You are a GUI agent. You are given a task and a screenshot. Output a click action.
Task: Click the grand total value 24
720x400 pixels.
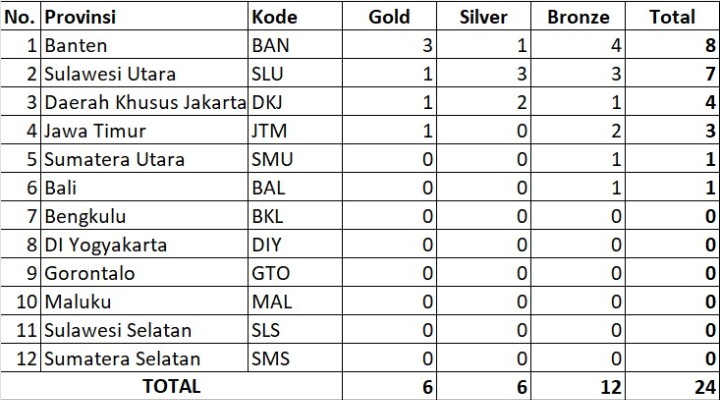[672, 386]
